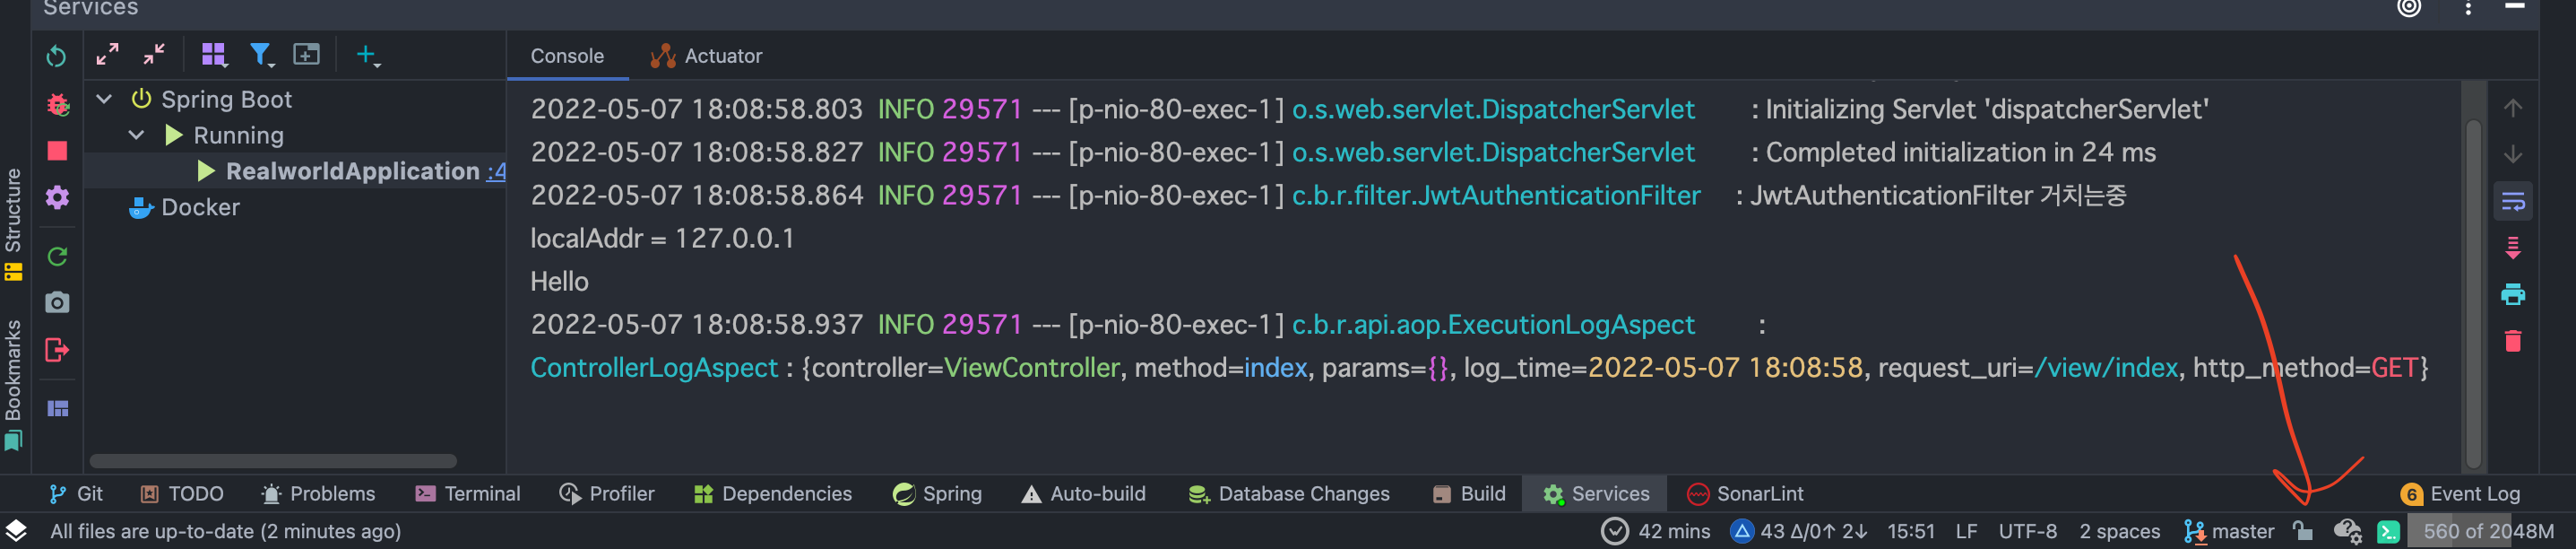Open Services panel options three-dot menu

pyautogui.click(x=2468, y=9)
